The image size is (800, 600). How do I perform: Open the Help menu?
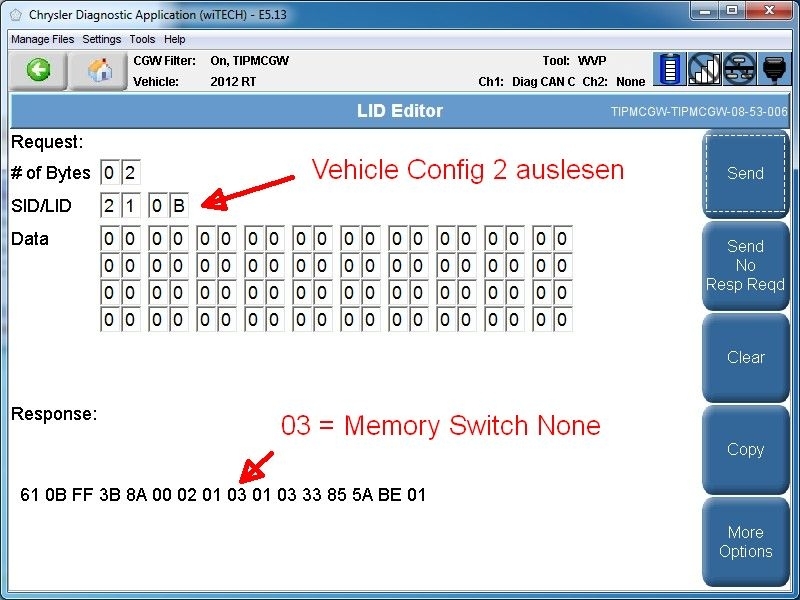(174, 39)
